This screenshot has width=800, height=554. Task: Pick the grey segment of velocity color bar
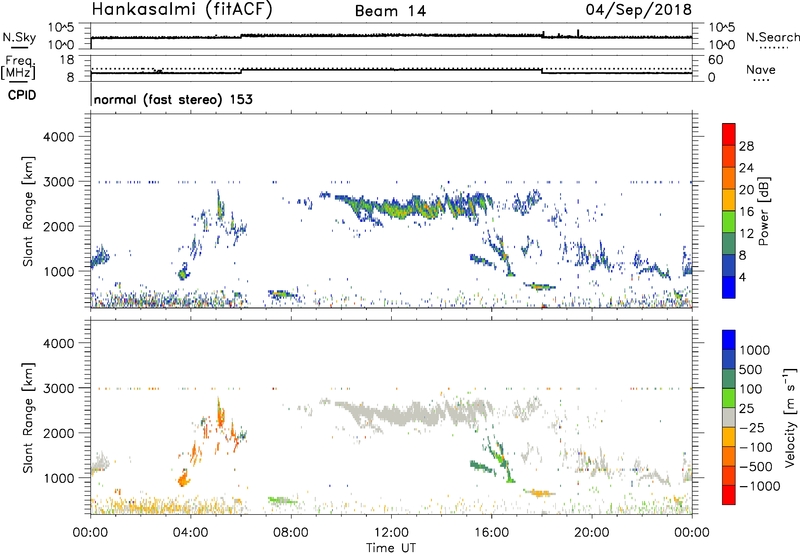729,418
